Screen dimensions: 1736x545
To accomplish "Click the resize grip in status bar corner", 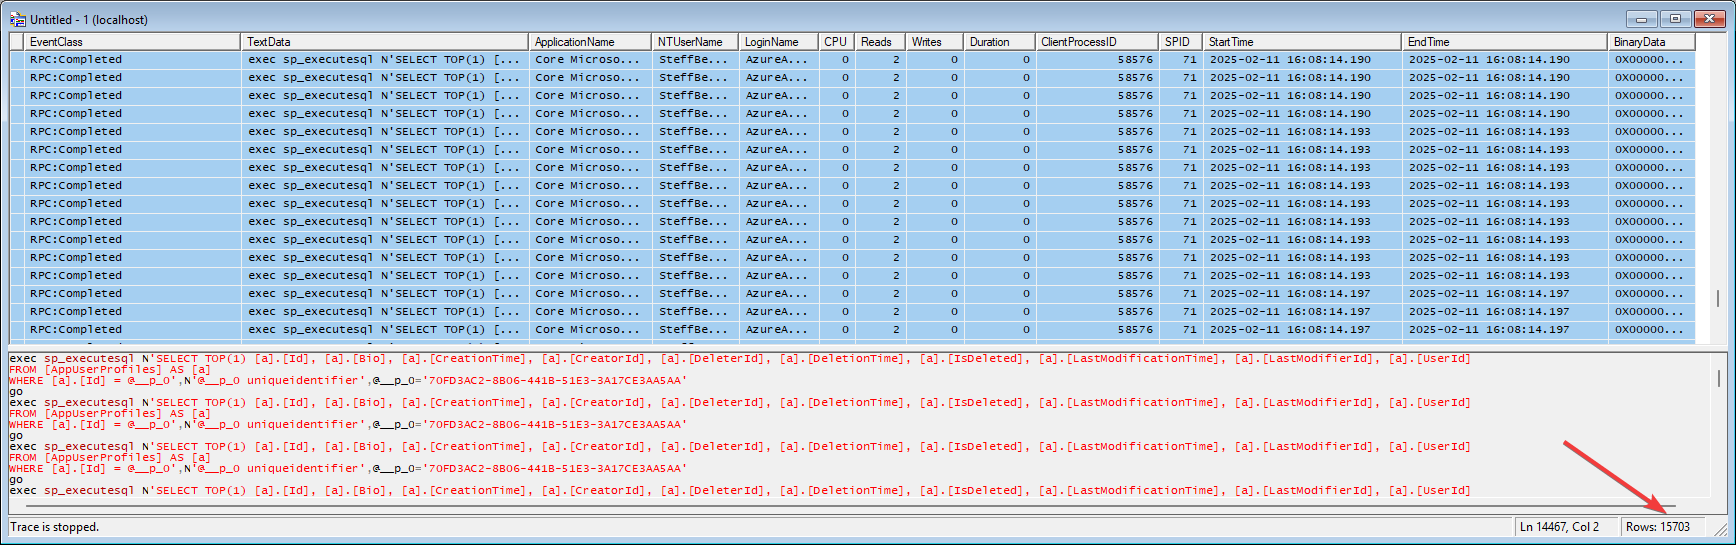I will point(1720,528).
